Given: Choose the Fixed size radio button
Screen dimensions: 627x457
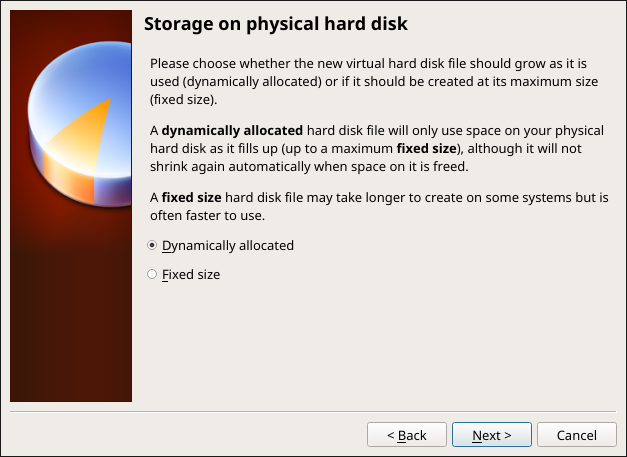Looking at the screenshot, I should tap(152, 274).
